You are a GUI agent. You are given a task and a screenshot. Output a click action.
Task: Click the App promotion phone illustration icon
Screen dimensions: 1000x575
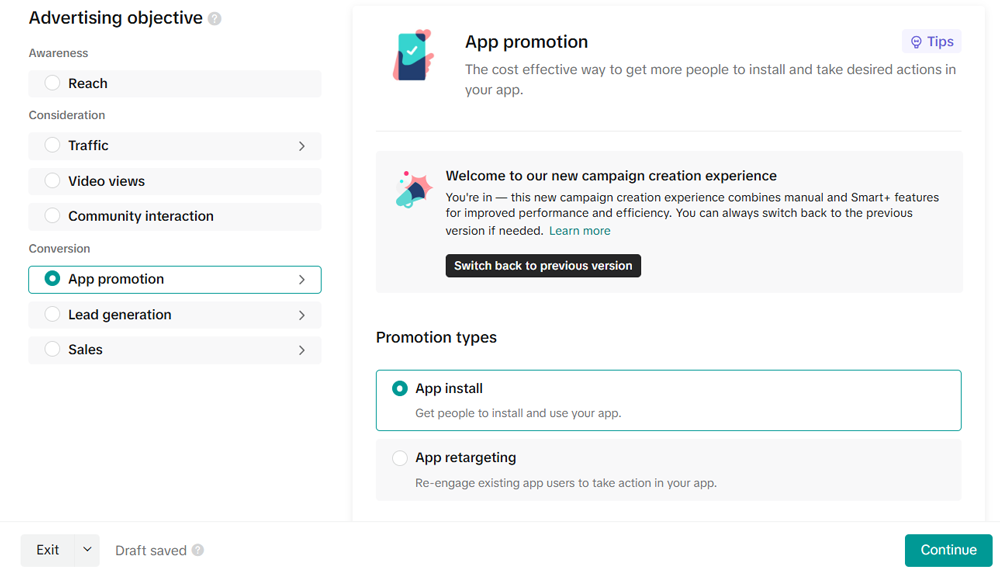[413, 55]
